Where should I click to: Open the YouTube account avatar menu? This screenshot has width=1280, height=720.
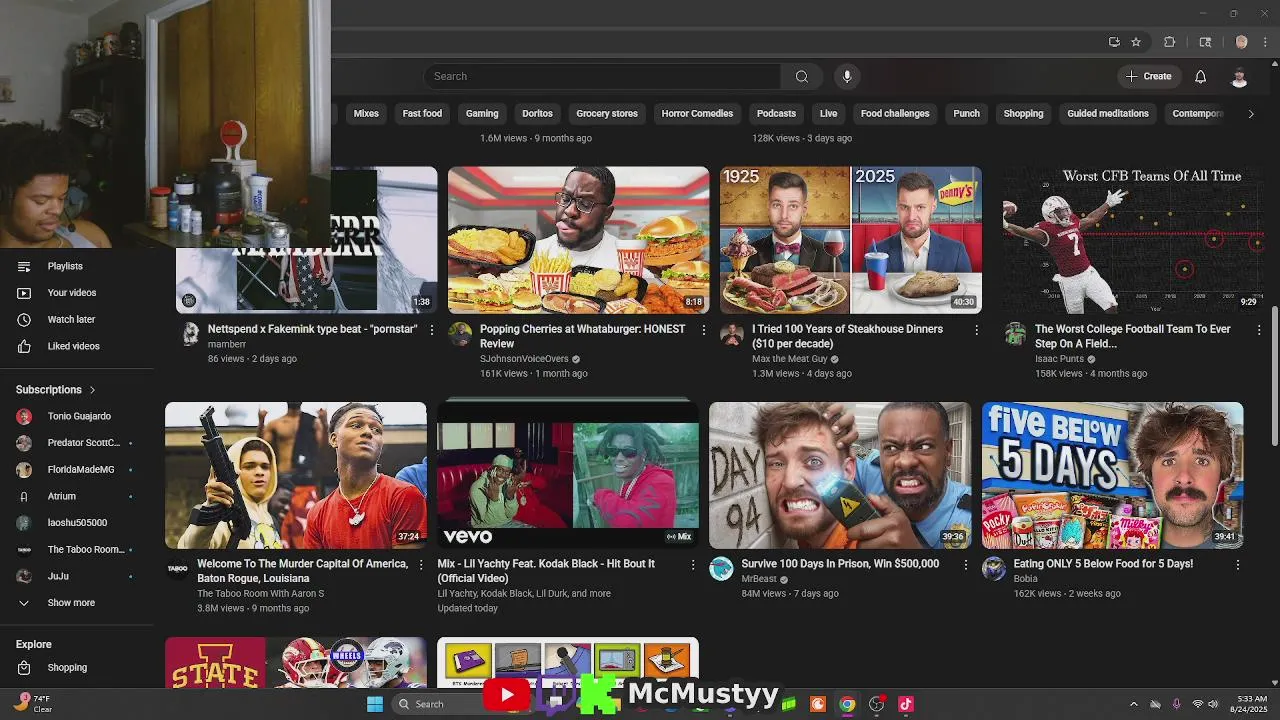pyautogui.click(x=1239, y=77)
